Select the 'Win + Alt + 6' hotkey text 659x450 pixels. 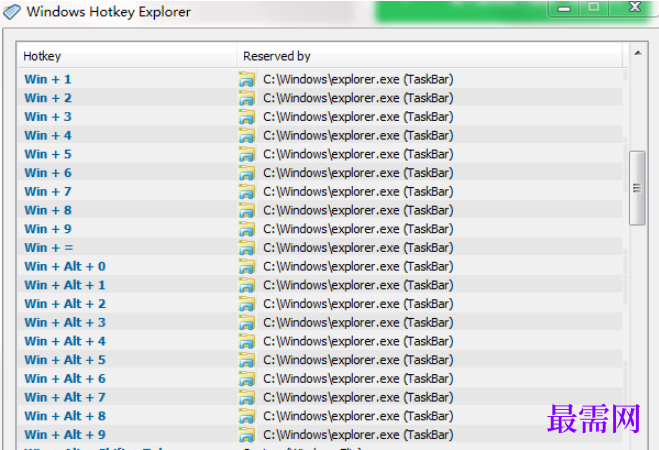[x=65, y=379]
